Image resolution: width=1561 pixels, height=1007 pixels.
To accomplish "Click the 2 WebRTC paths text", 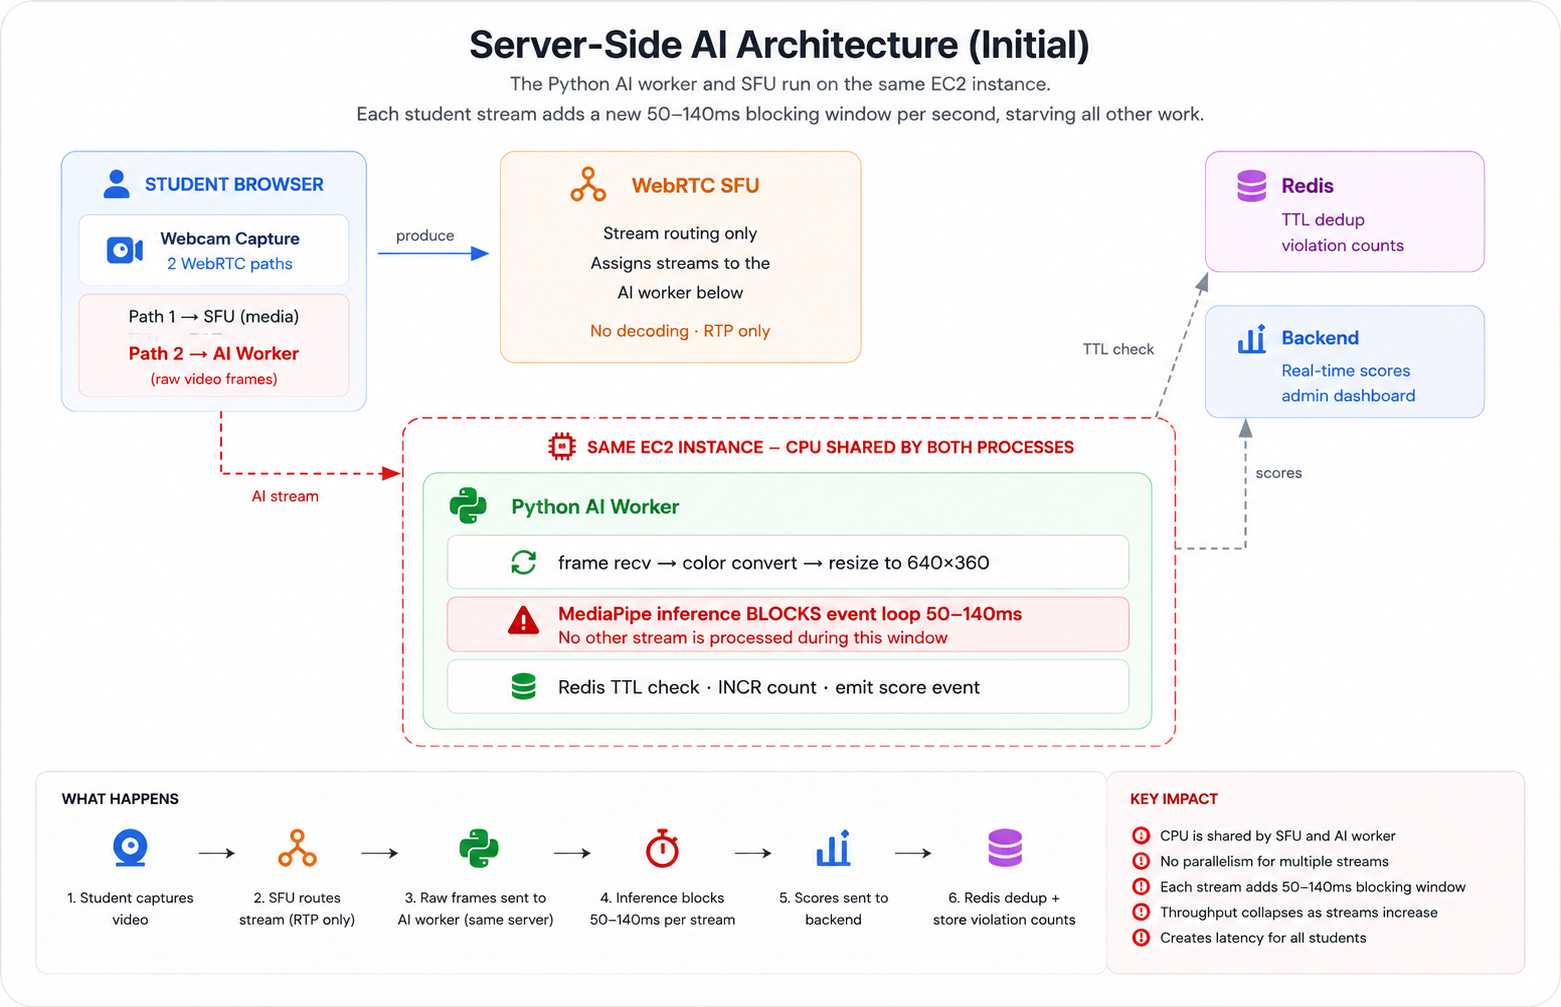I will click(x=230, y=264).
